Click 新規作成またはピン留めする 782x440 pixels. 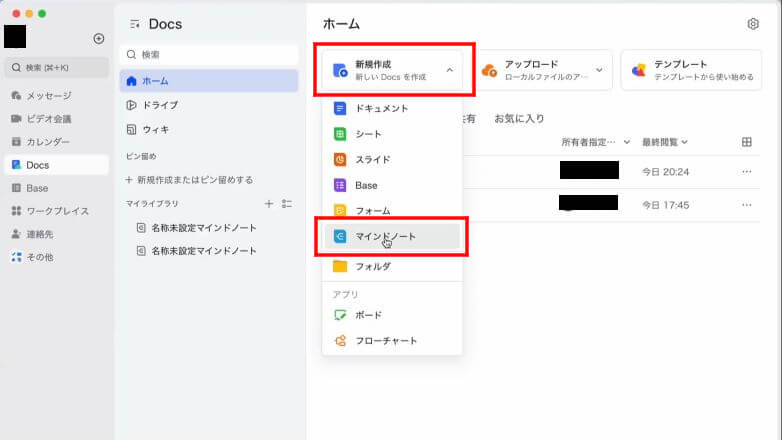tap(190, 180)
